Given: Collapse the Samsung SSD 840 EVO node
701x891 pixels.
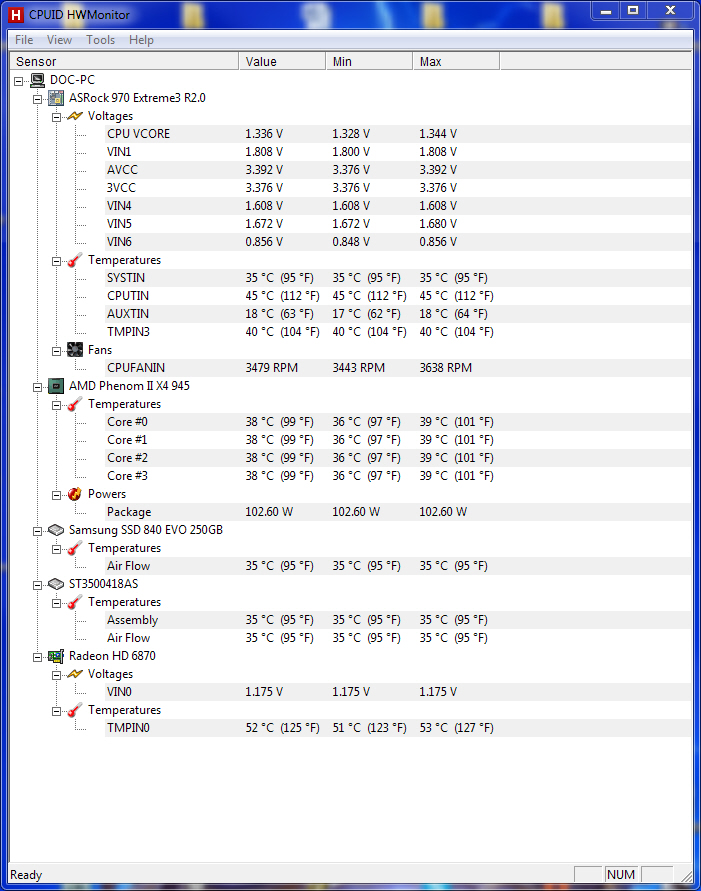Looking at the screenshot, I should [37, 531].
